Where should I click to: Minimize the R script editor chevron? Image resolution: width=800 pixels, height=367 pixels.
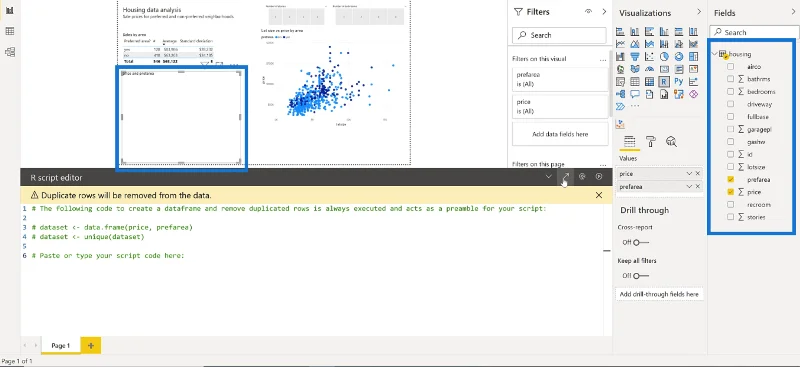coord(548,177)
